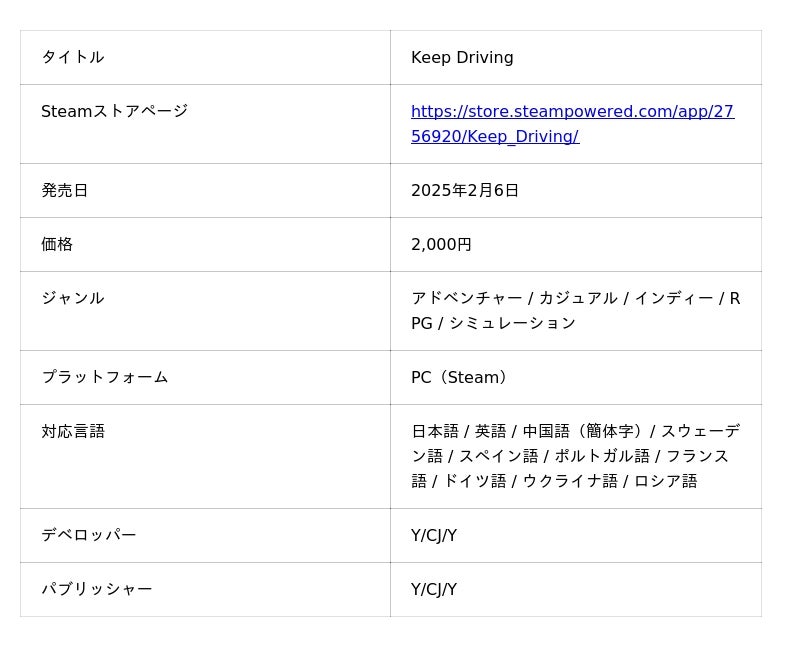Select the 2025年2月6日 release date value
The height and width of the screenshot is (647, 800).
(465, 191)
